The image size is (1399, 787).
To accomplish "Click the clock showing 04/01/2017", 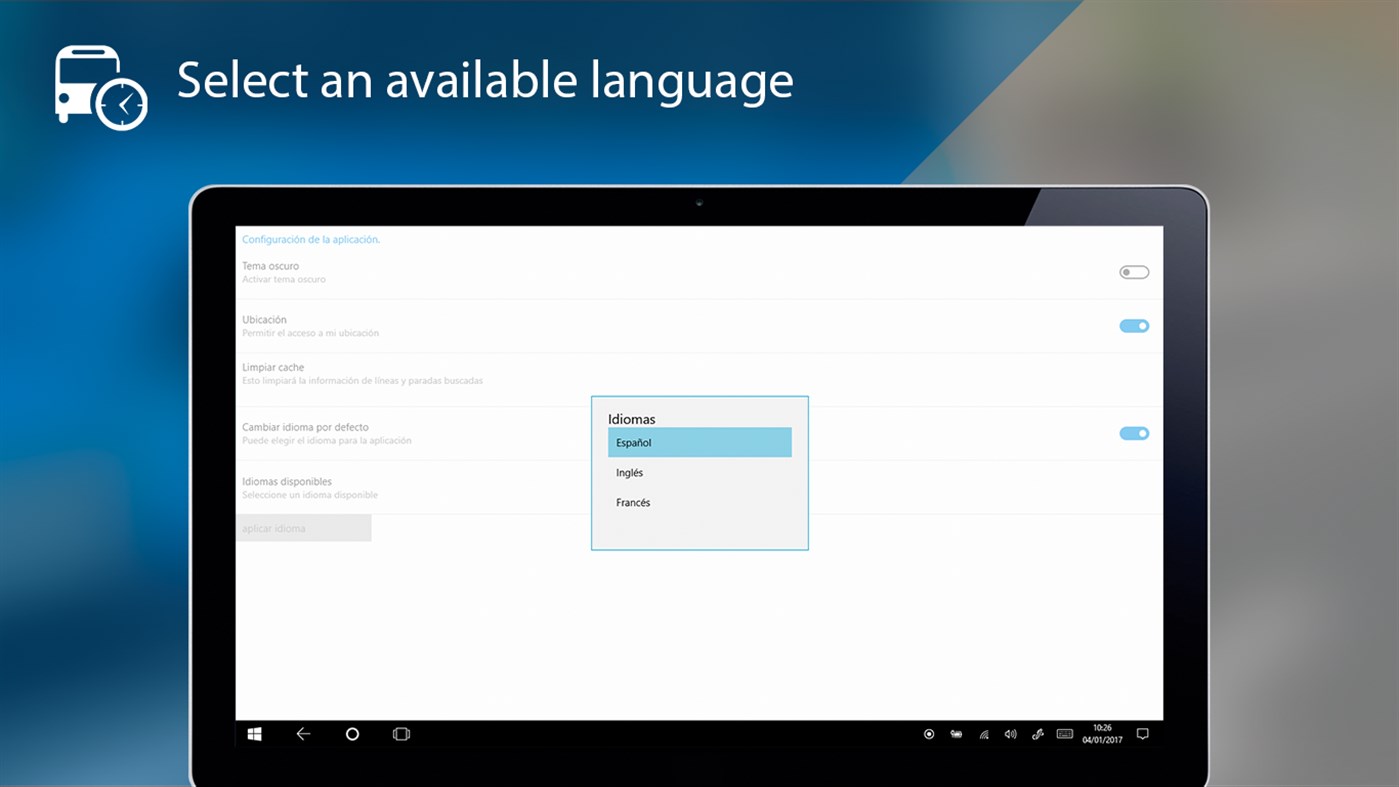I will [1100, 733].
